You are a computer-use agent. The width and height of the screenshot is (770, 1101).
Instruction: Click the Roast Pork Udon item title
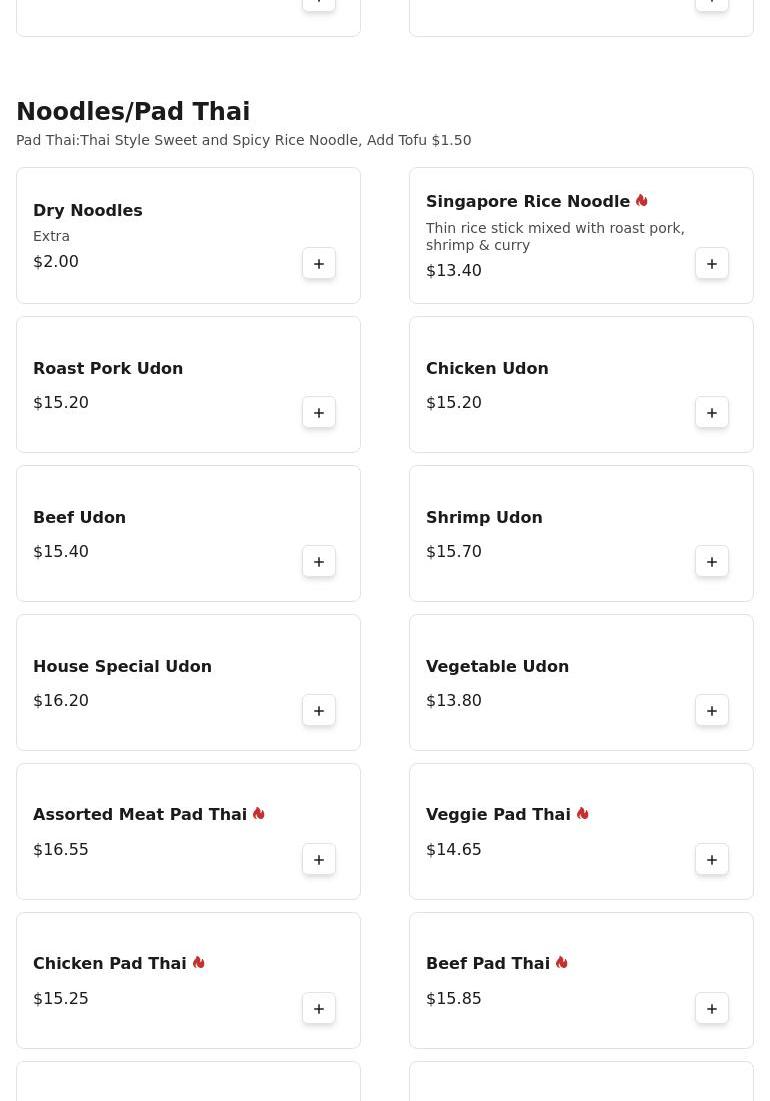pos(108,369)
